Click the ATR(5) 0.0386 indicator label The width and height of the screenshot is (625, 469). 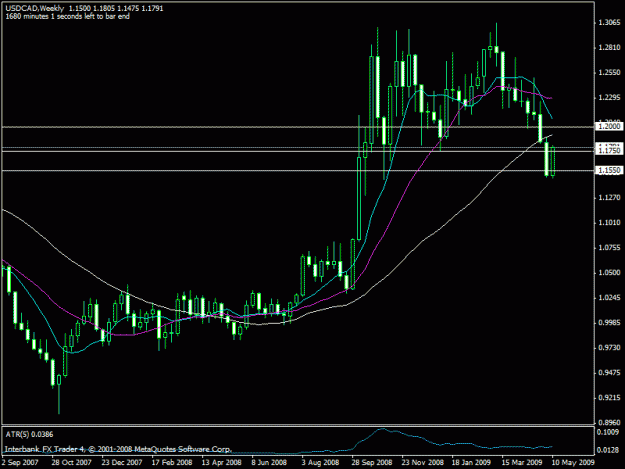29,434
